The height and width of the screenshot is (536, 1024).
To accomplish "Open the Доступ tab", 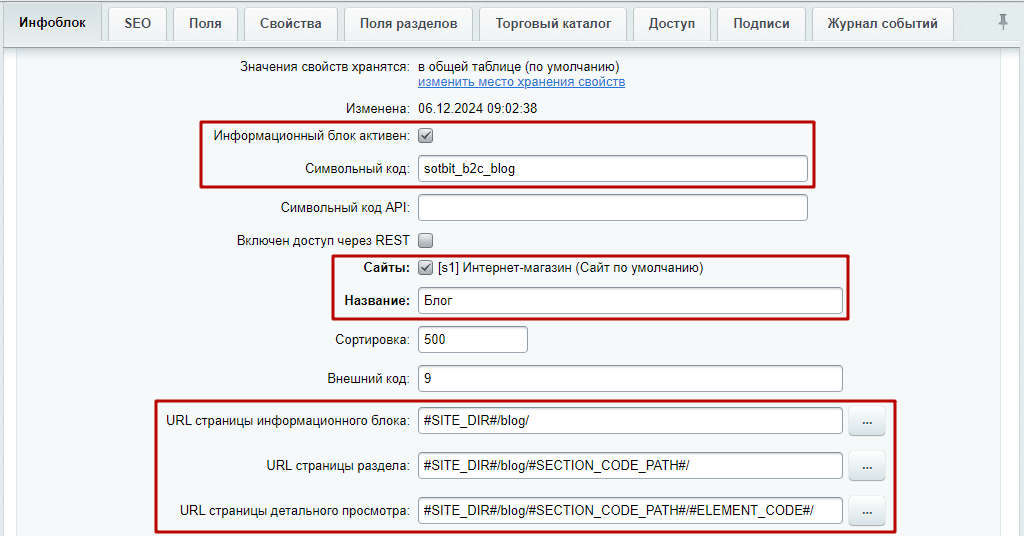I will (x=671, y=24).
